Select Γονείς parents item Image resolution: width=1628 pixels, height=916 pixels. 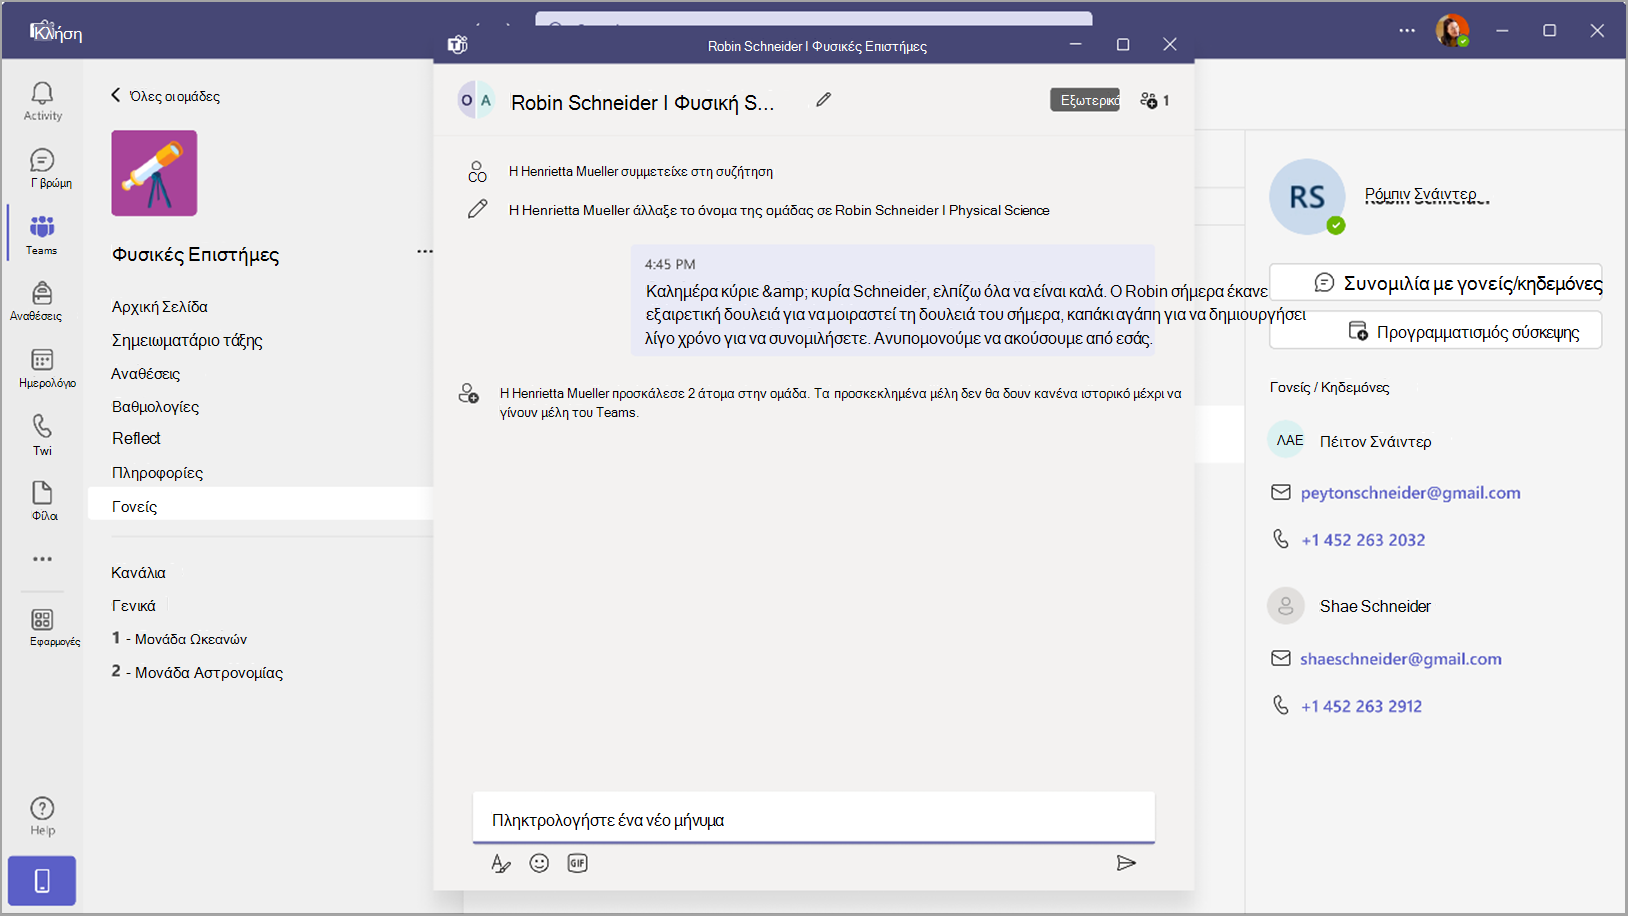click(x=260, y=506)
